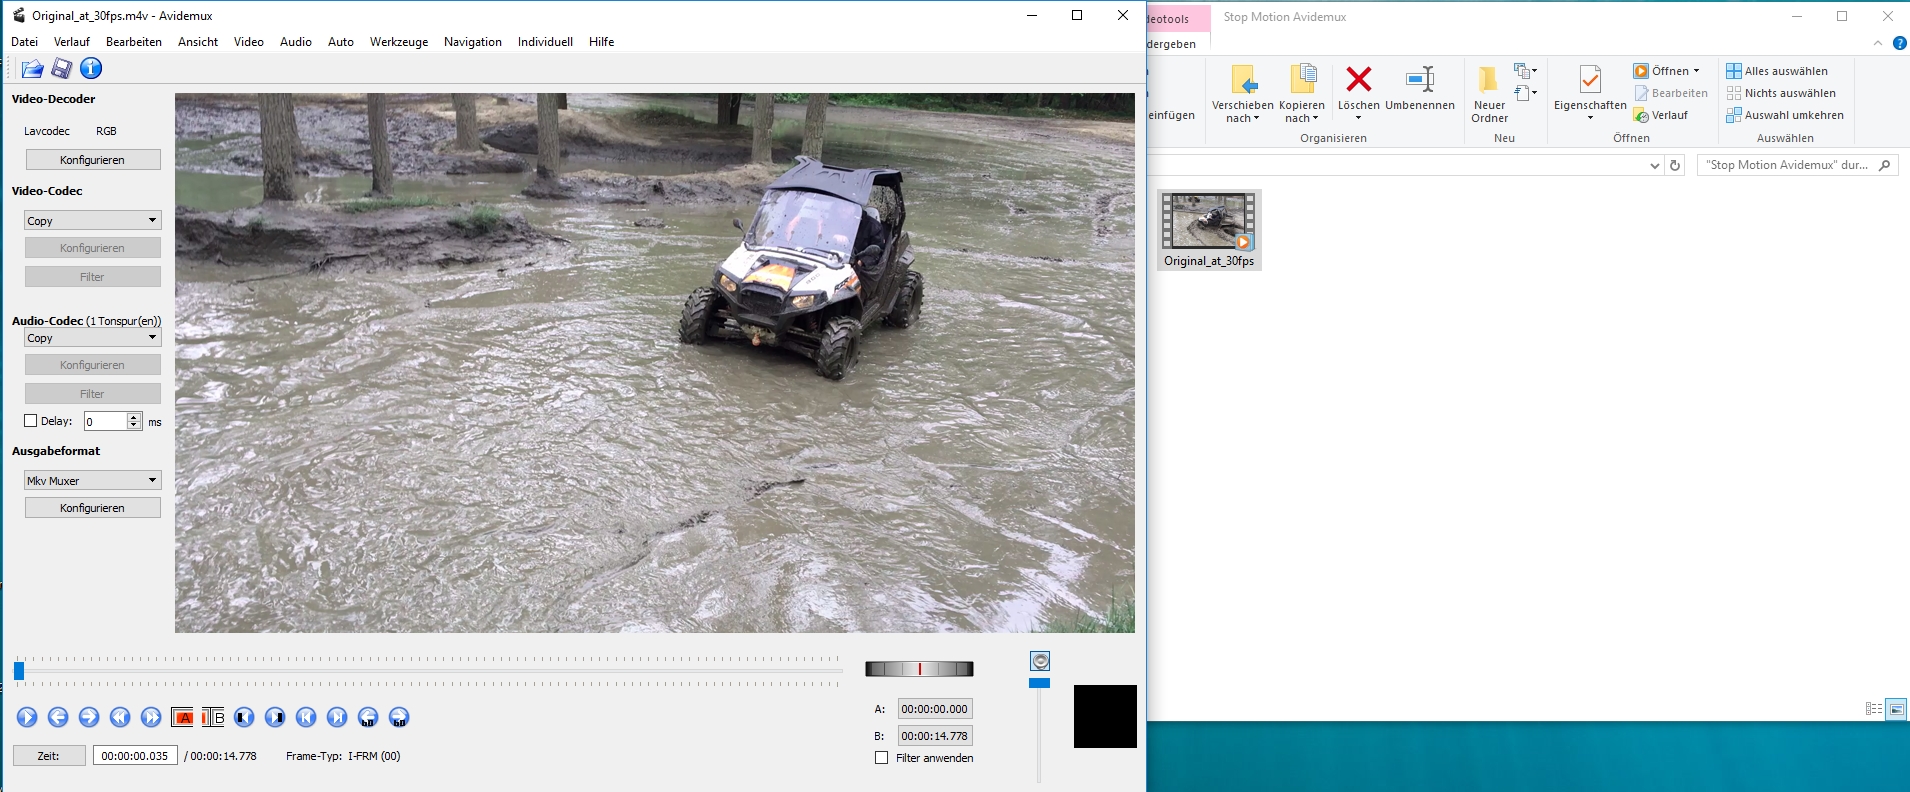Open the video information icon
Screen dimensions: 1910x792
tap(91, 68)
